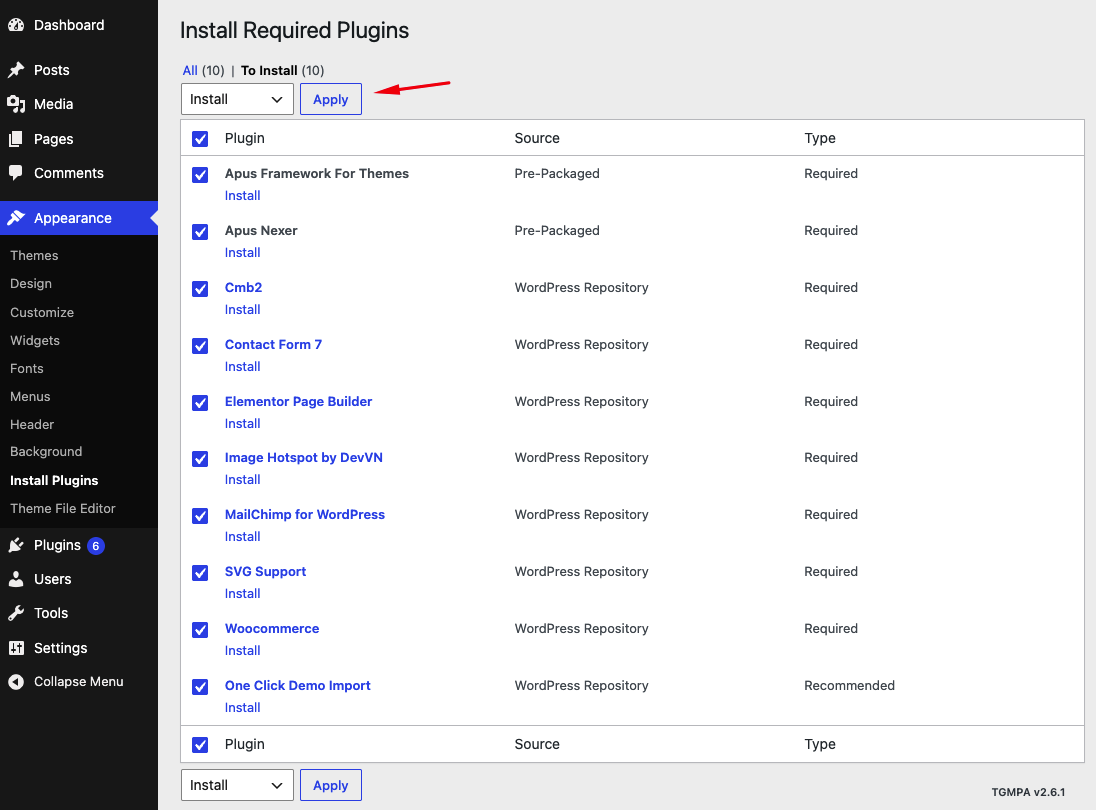The height and width of the screenshot is (810, 1096).
Task: Select the All (10) filter tab
Action: 203,71
